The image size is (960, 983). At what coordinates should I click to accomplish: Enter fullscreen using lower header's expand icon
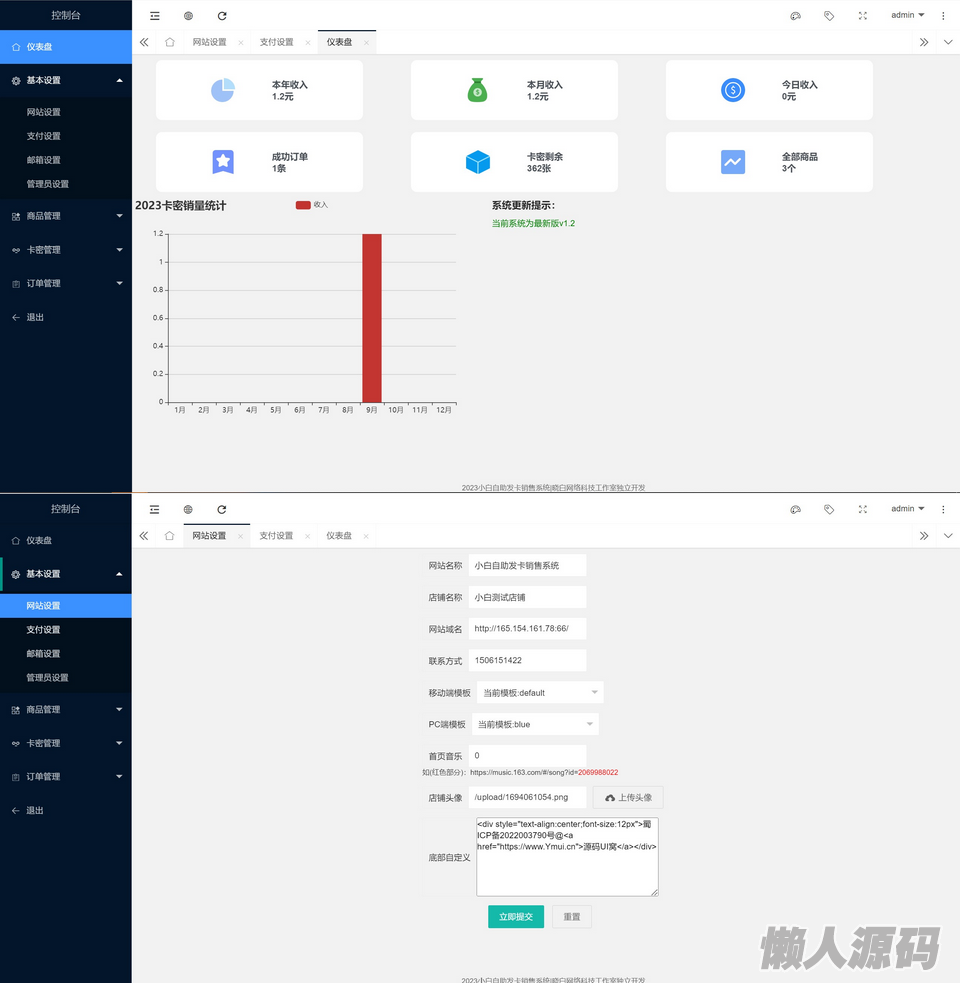863,510
